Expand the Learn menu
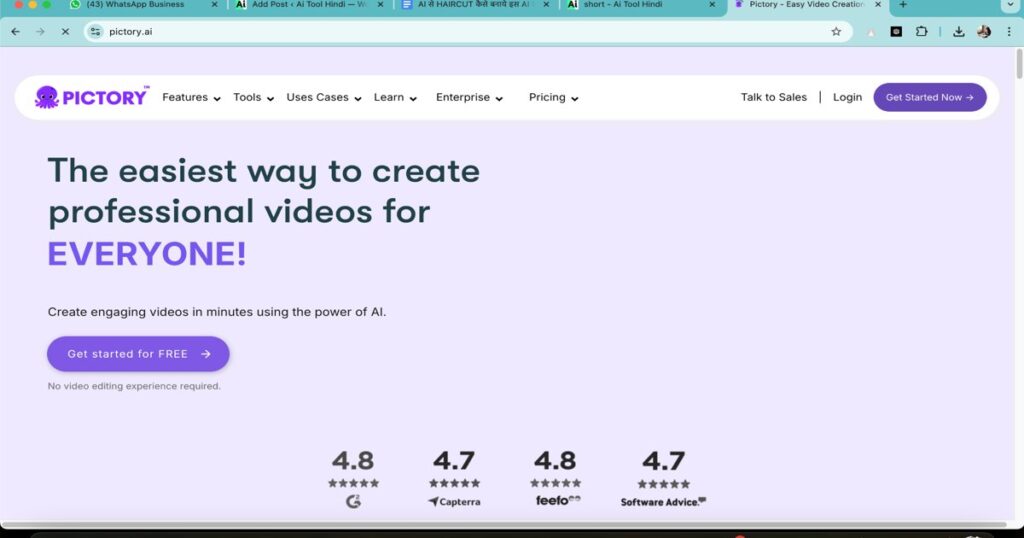Screen dimensions: 1024x538 395,97
